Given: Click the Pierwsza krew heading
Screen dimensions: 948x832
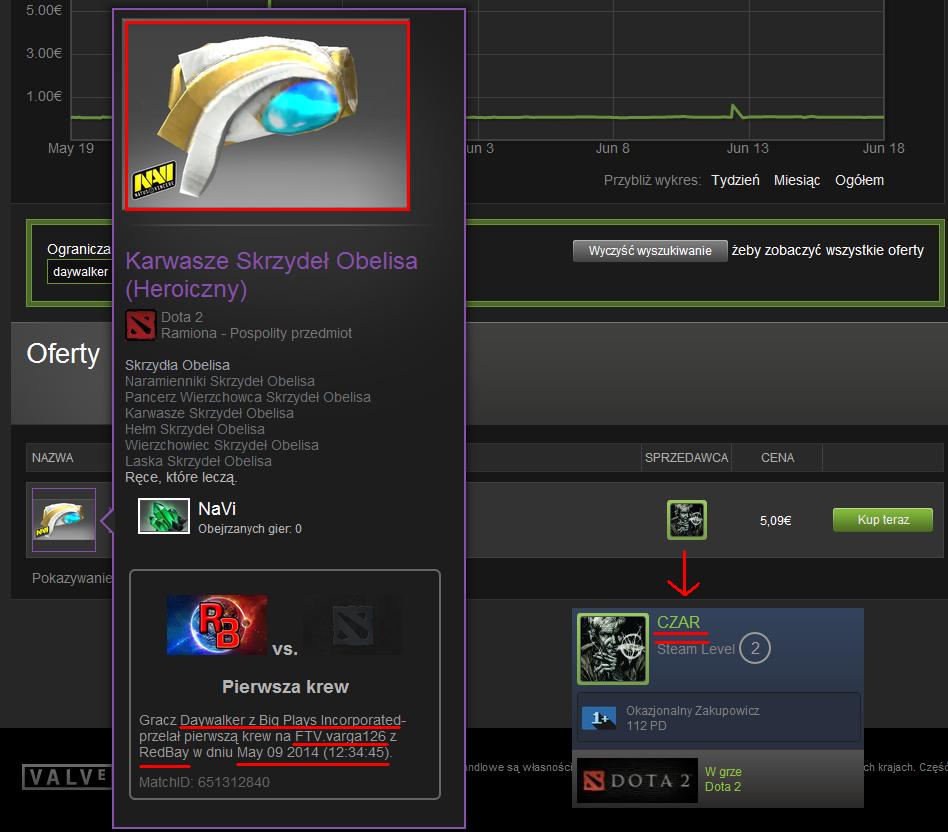Looking at the screenshot, I should [x=285, y=687].
